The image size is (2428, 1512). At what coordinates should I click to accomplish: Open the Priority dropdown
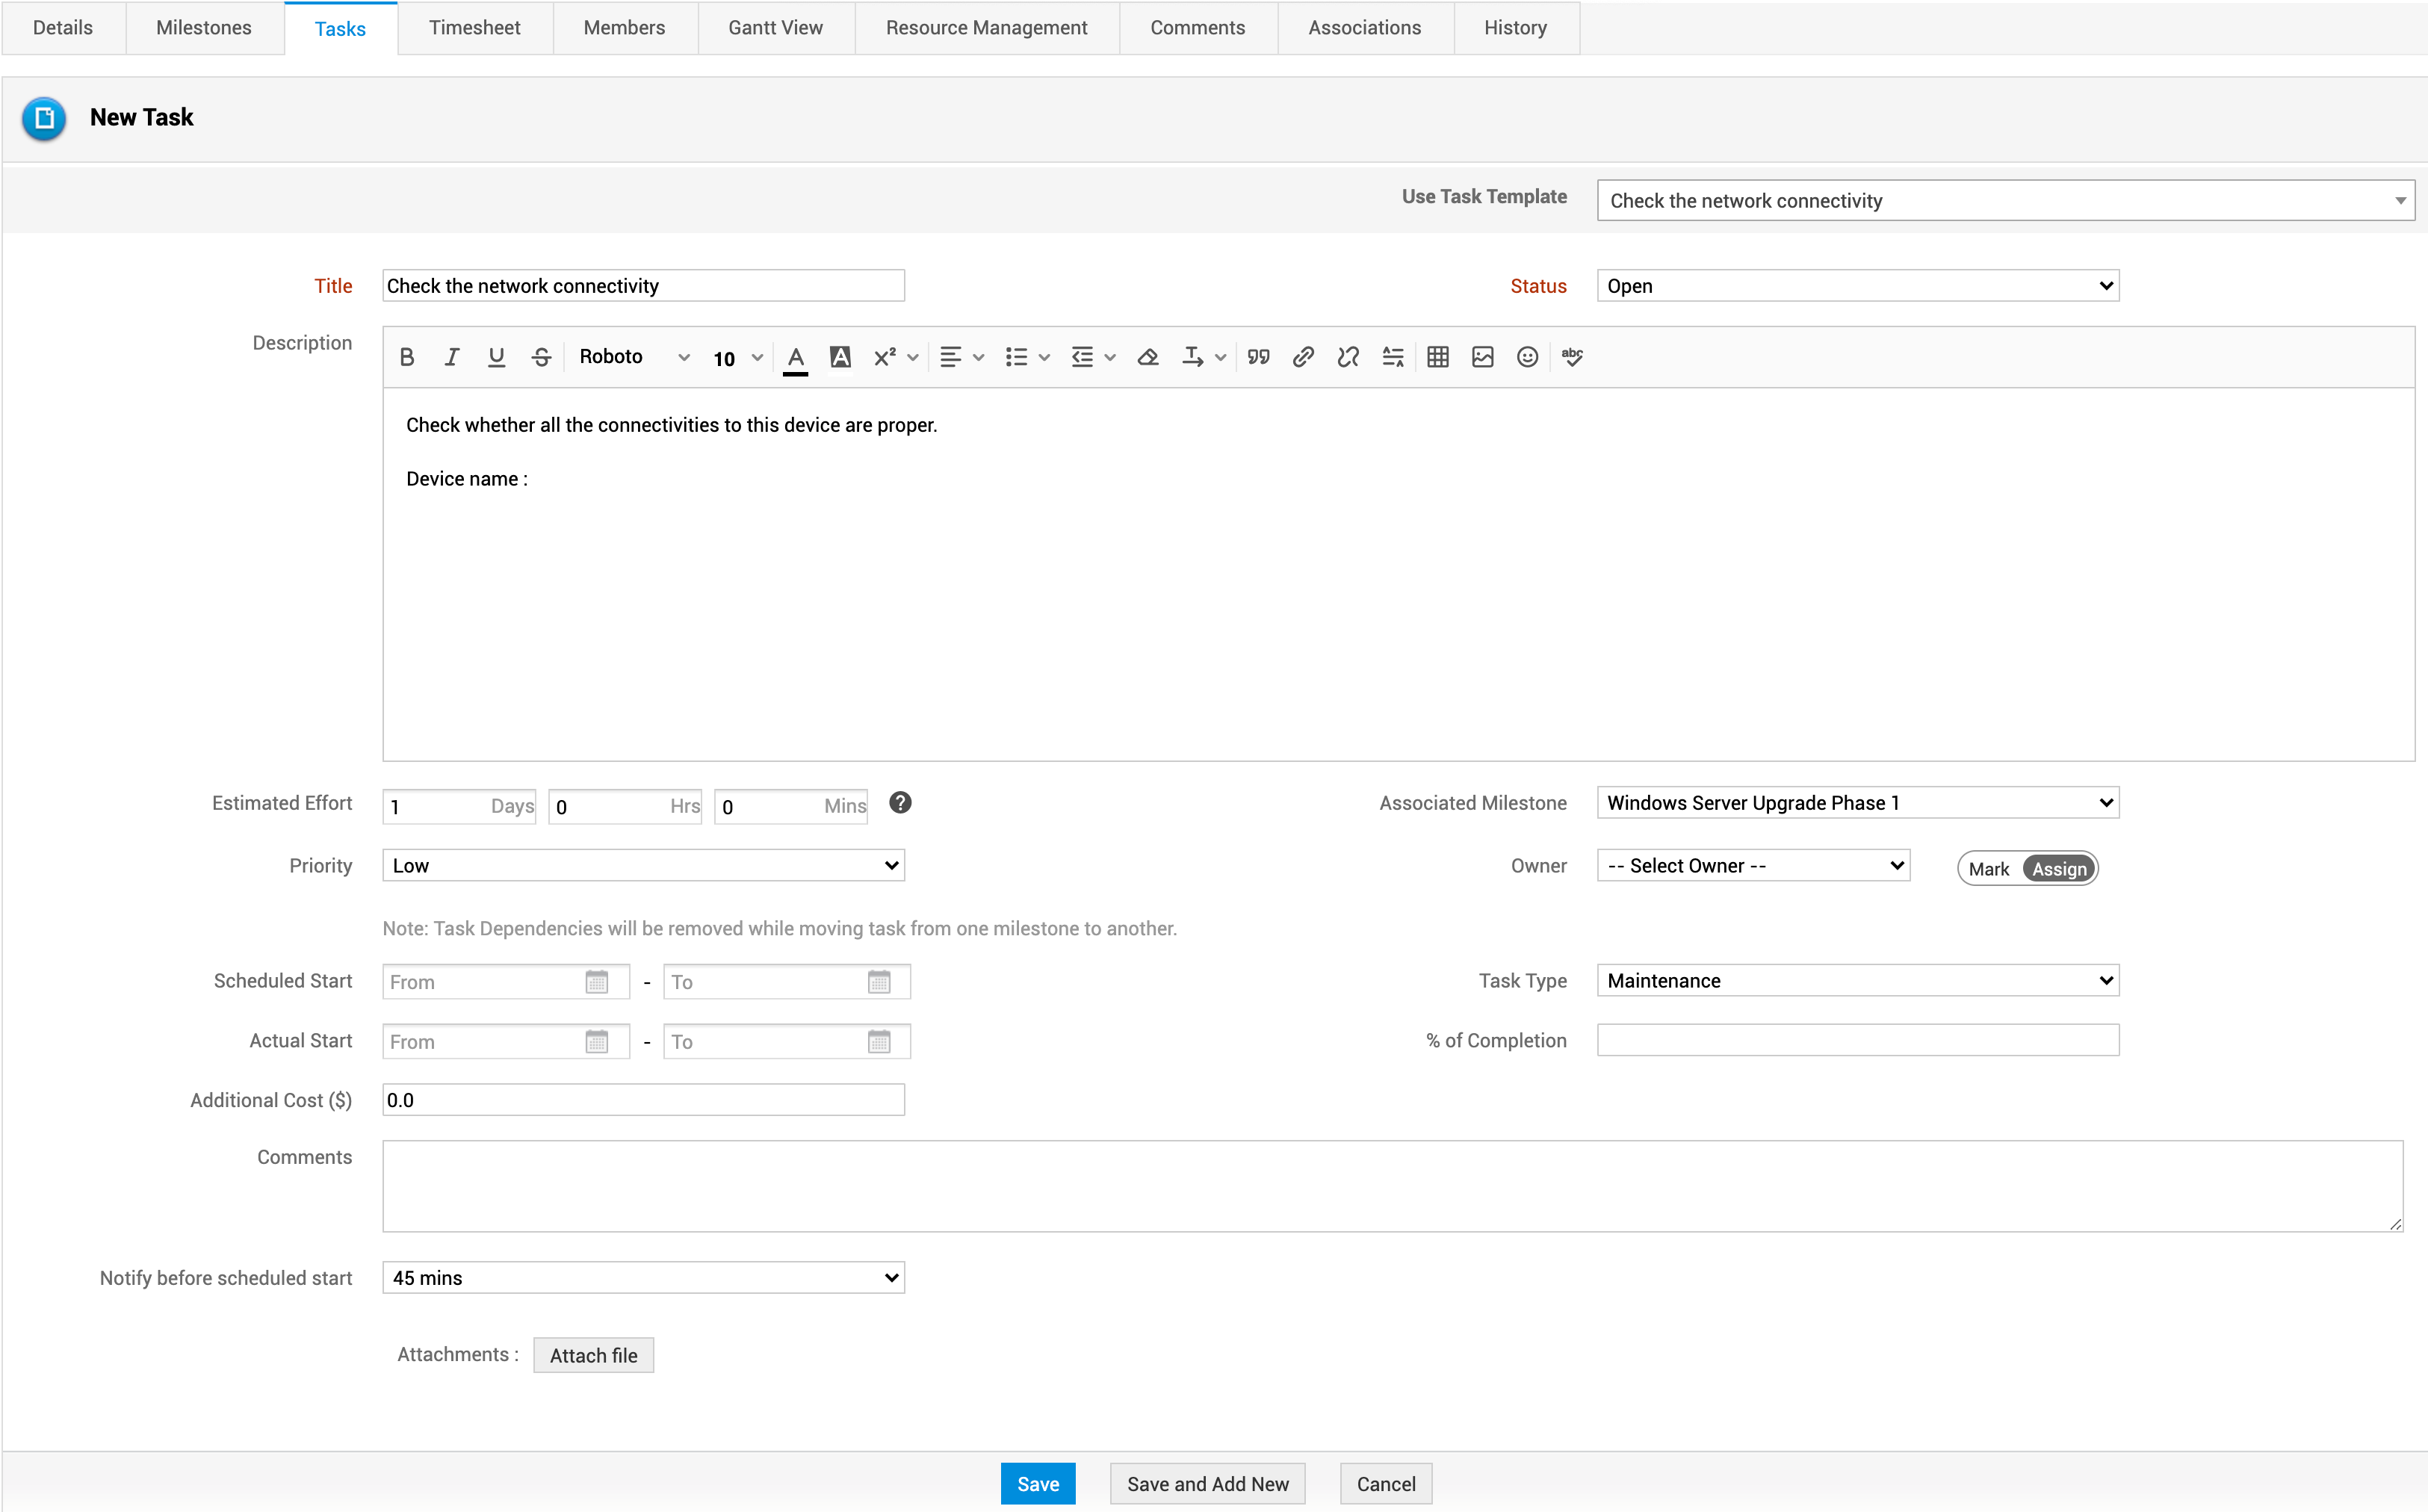643,866
